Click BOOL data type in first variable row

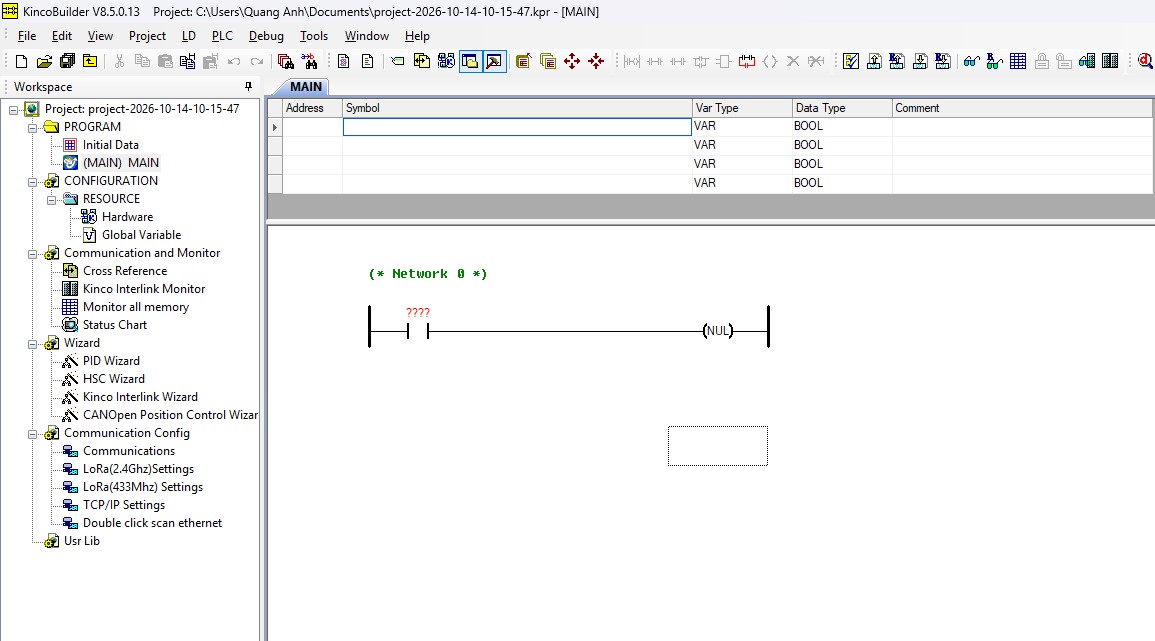click(842, 126)
